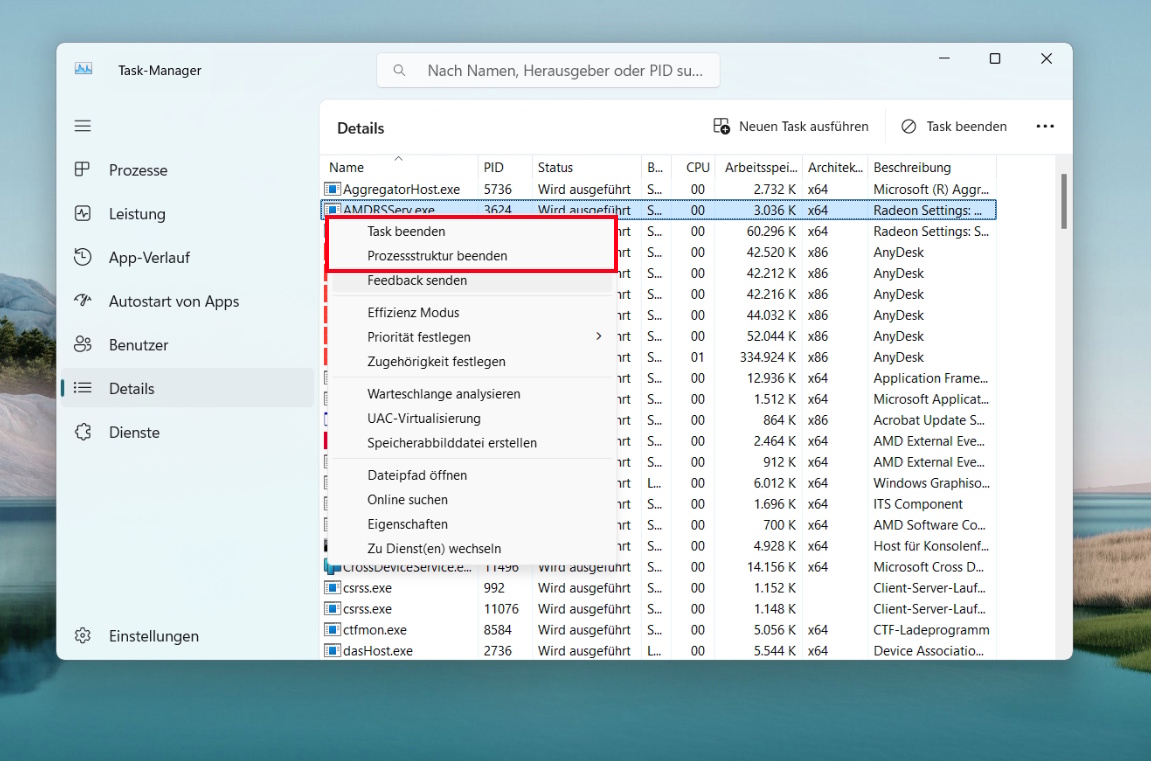Open Einstellungen in the sidebar
Viewport: 1151px width, 761px height.
[188, 636]
